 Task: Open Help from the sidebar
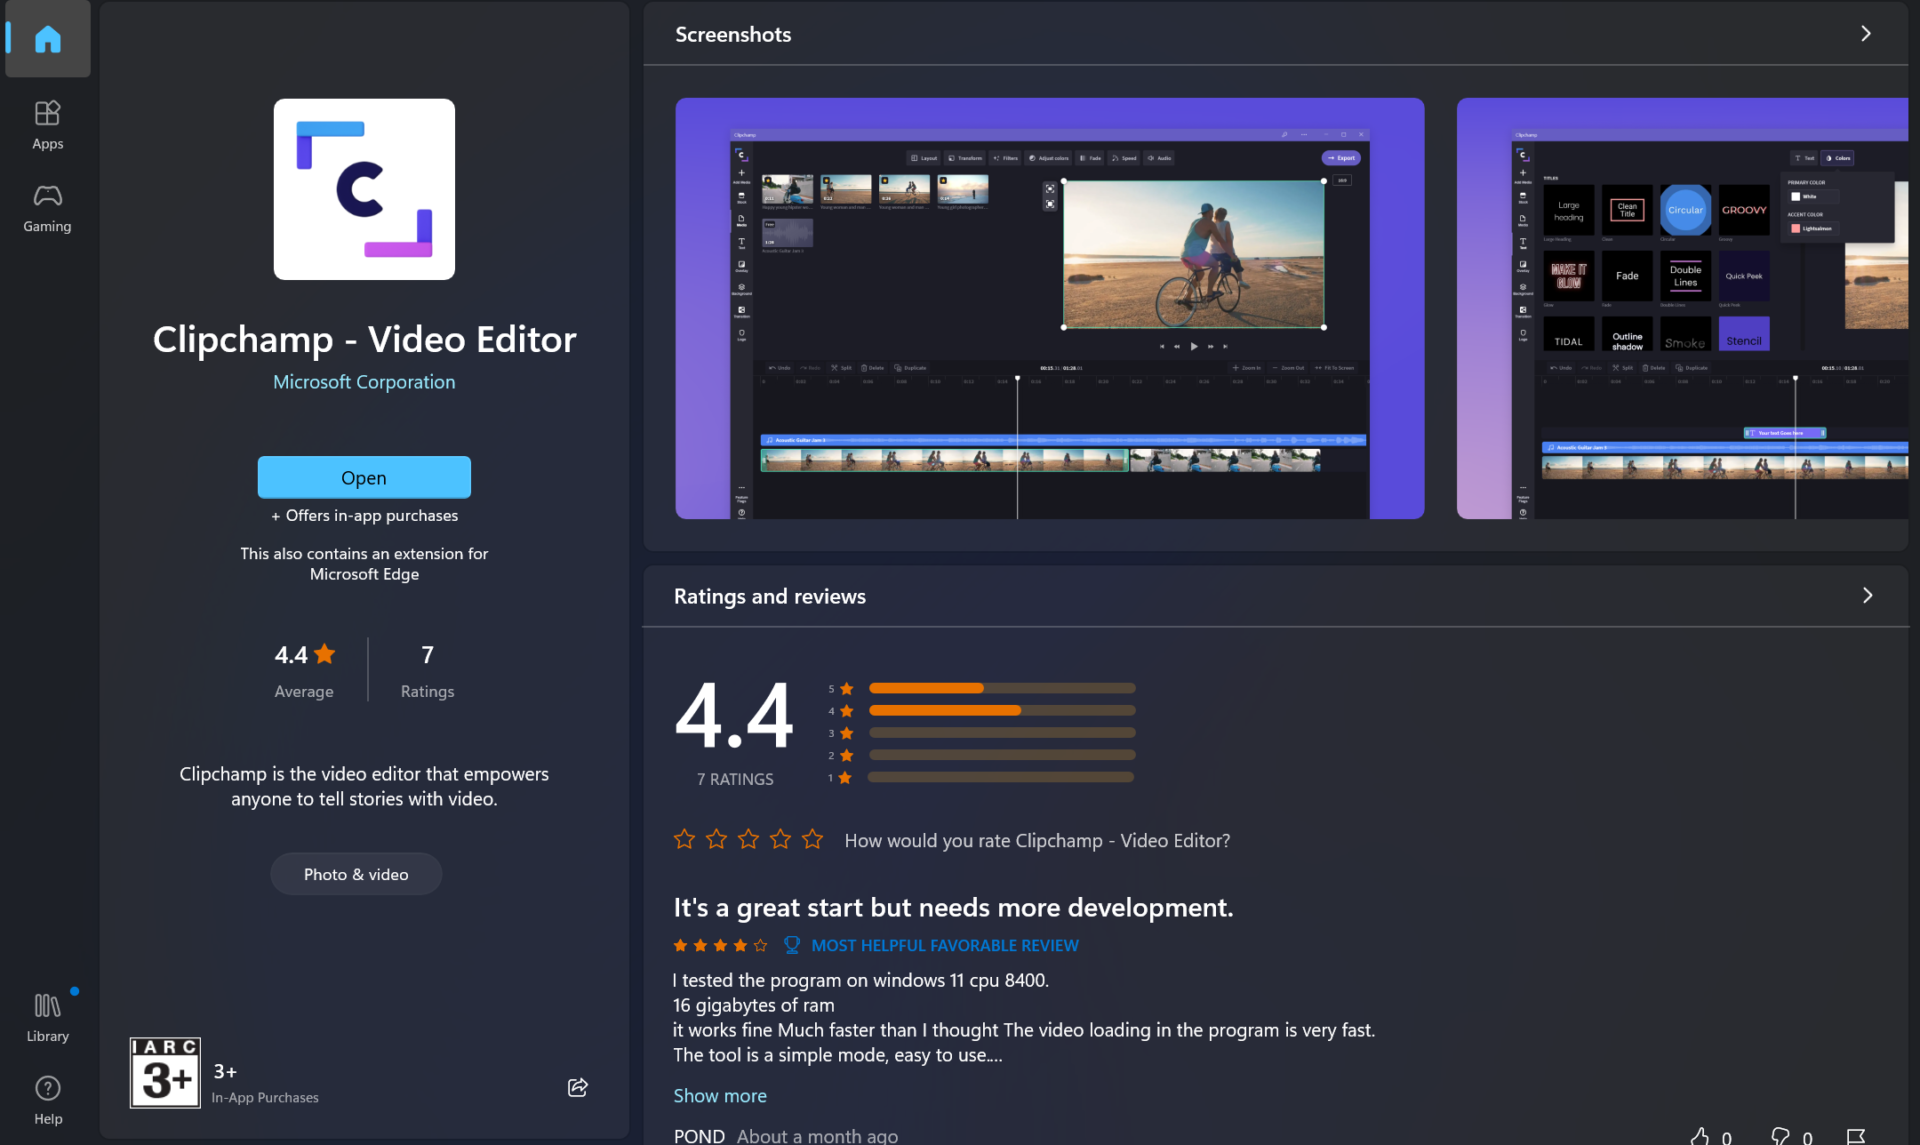tap(47, 1098)
